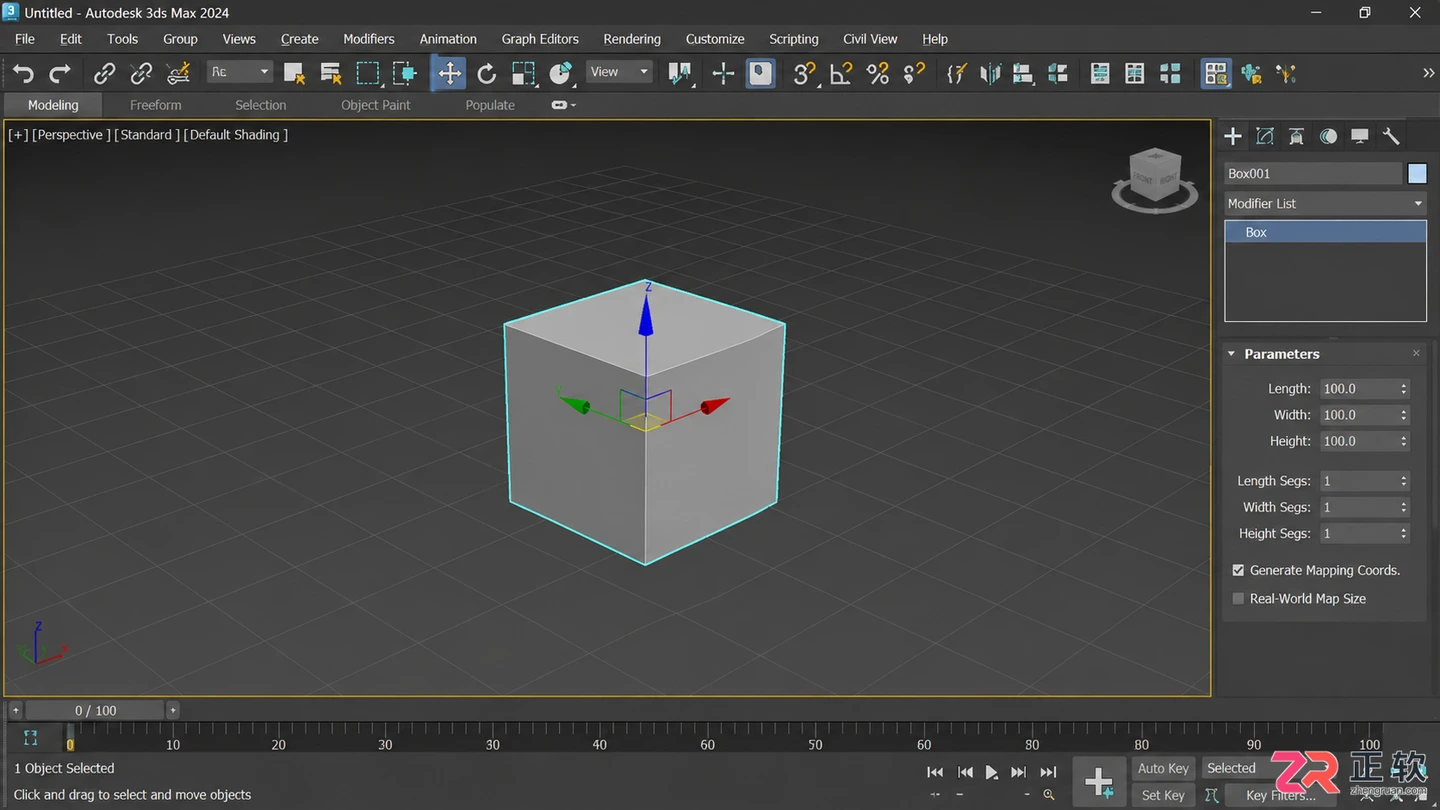The image size is (1440, 810).
Task: Collapse the Parameters rollout
Action: tap(1232, 354)
